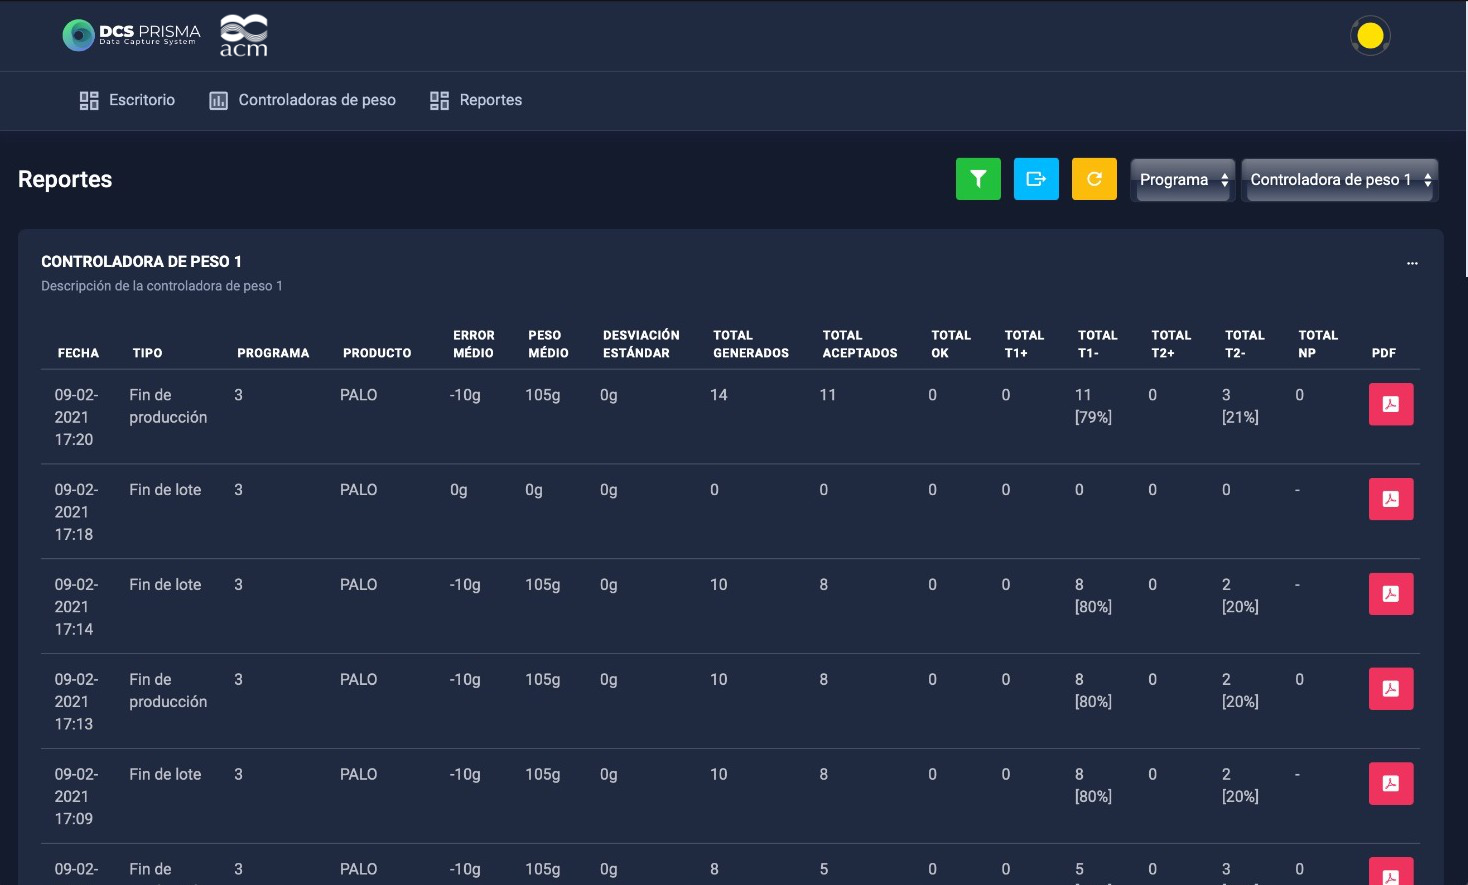The width and height of the screenshot is (1468, 885).
Task: Click the ERROR MÉDIO column header
Action: 474,344
